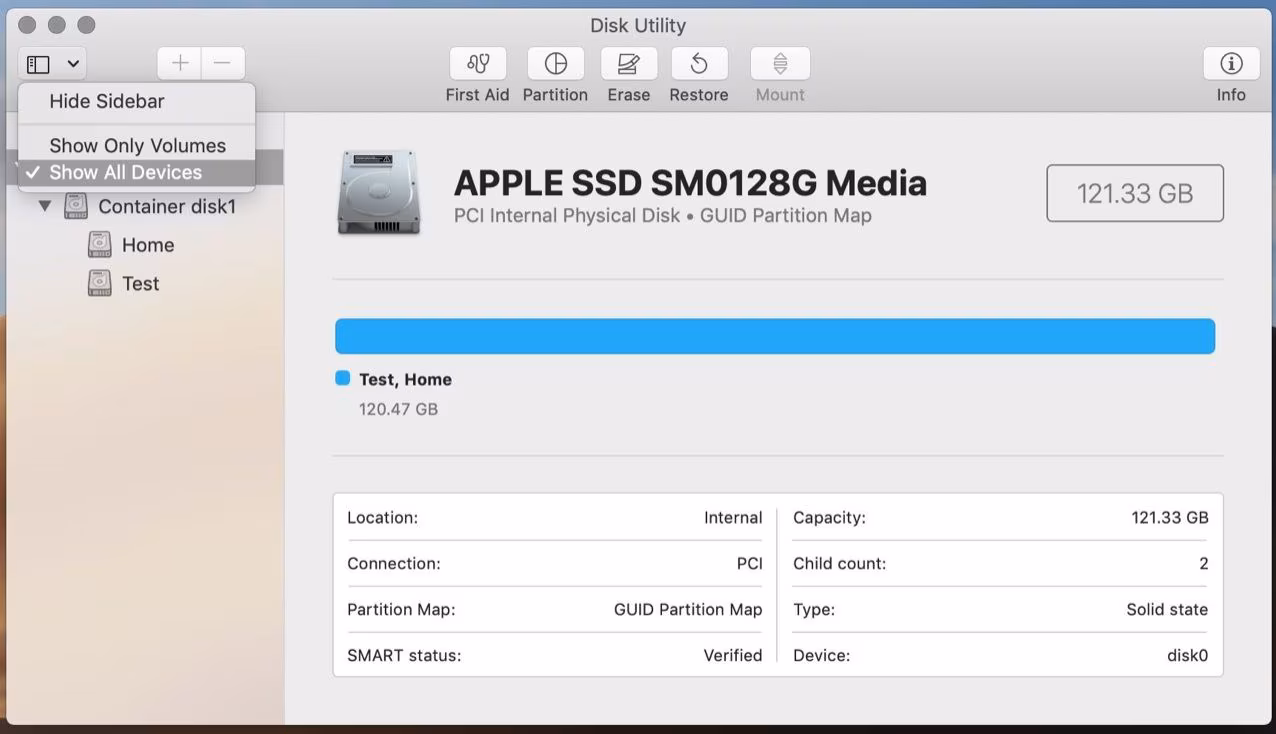Viewport: 1276px width, 734px height.
Task: Click the First Aid label
Action: 477,95
